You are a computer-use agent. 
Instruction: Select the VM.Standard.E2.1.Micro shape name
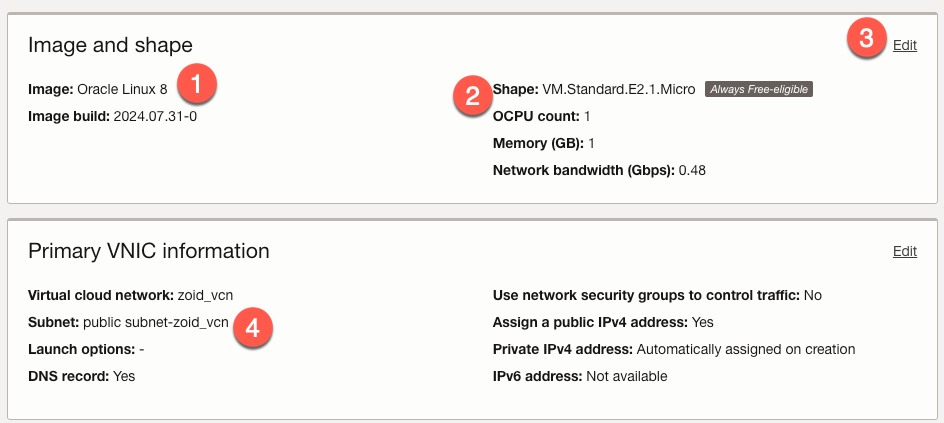coord(618,89)
